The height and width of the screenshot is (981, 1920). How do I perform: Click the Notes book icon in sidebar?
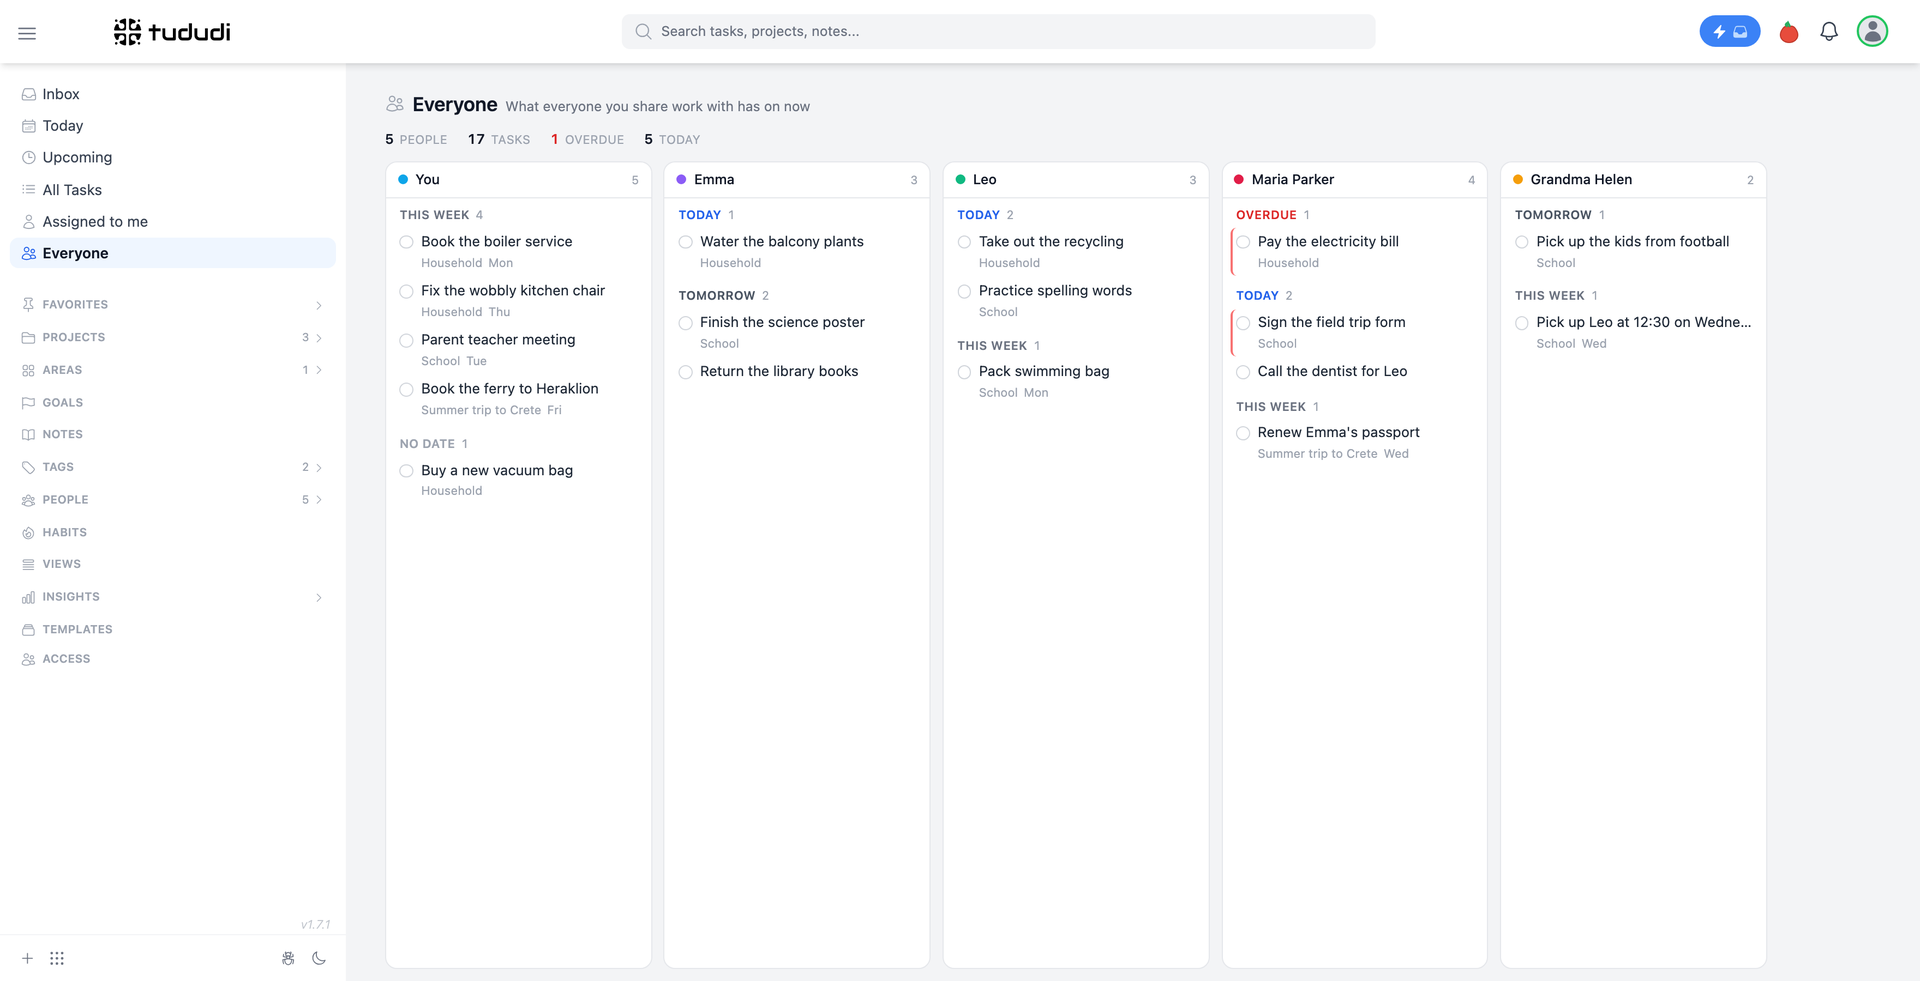click(28, 435)
